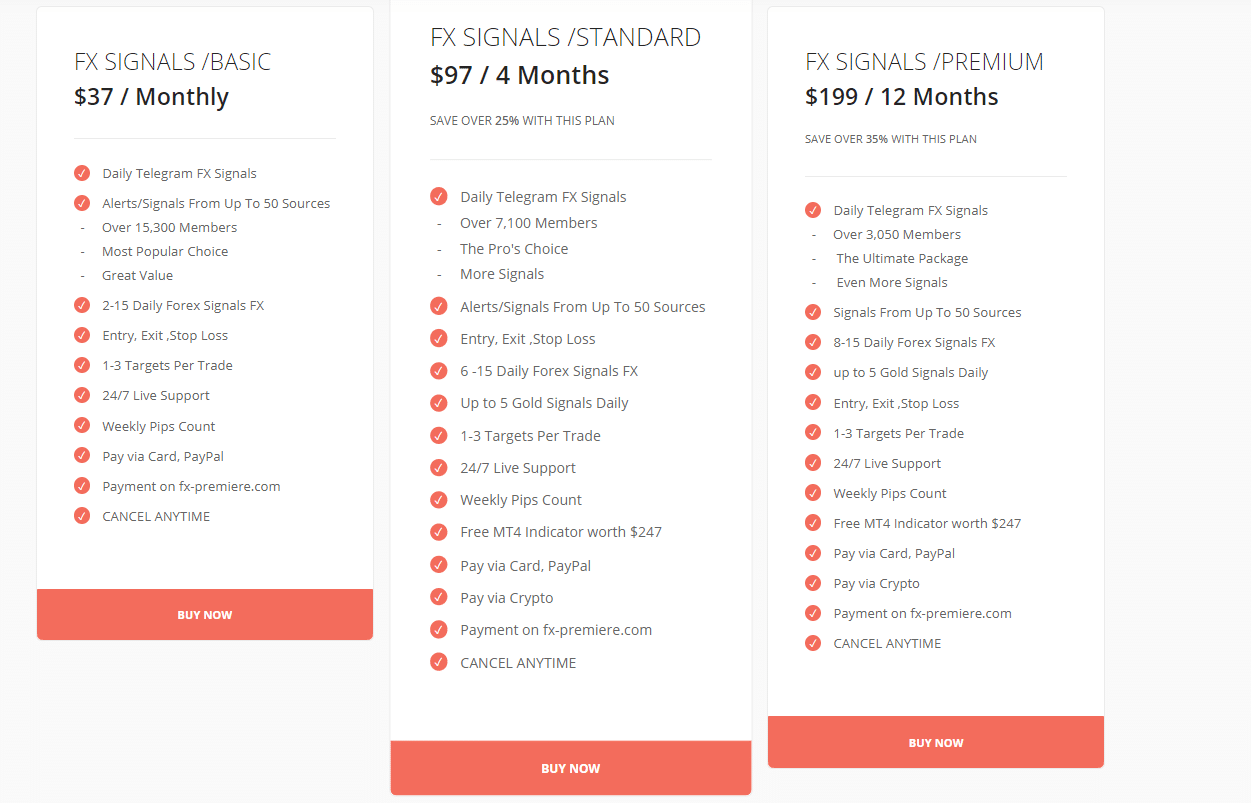Image resolution: width=1251 pixels, height=803 pixels.
Task: Click BUY NOW under the Basic plan
Action: coord(205,615)
